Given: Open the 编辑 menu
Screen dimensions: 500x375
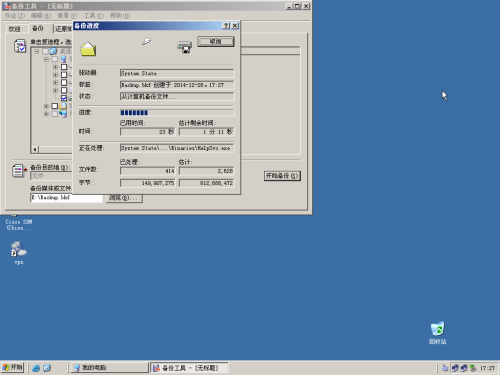Looking at the screenshot, I should (41, 15).
